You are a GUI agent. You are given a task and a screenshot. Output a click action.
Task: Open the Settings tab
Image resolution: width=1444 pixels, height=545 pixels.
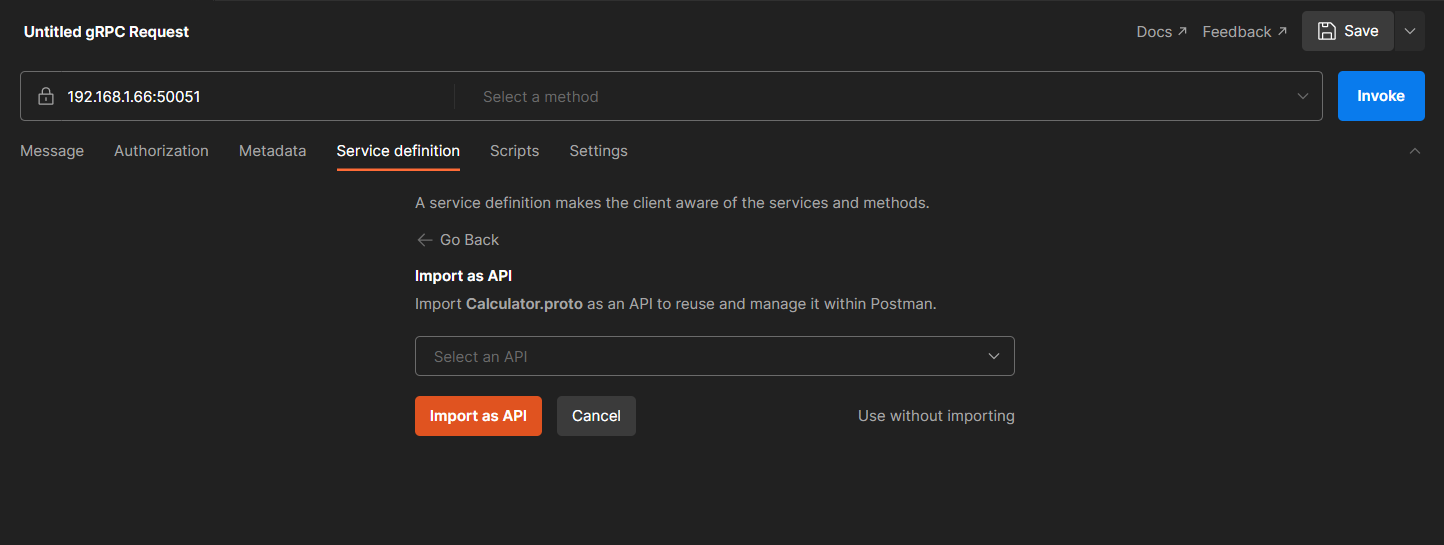coord(598,151)
